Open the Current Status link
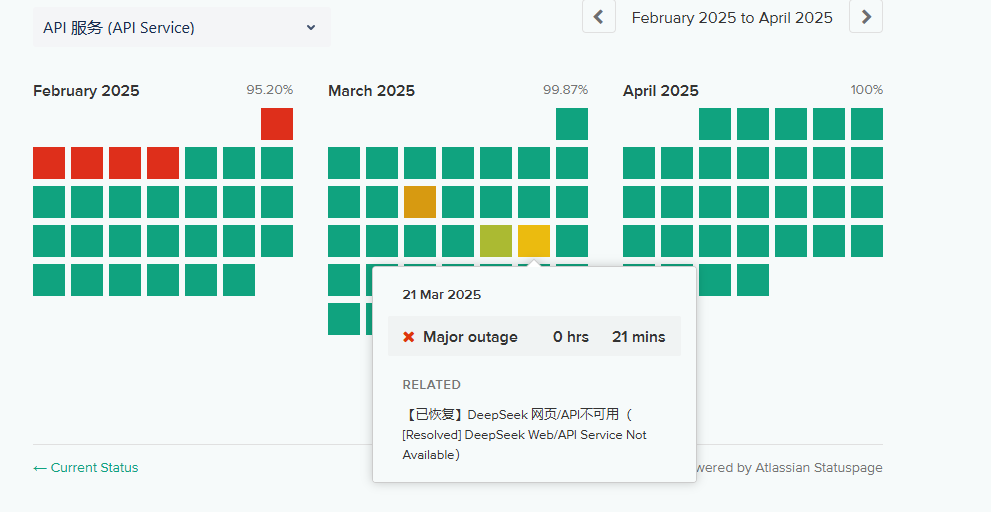The height and width of the screenshot is (512, 991). pos(85,468)
